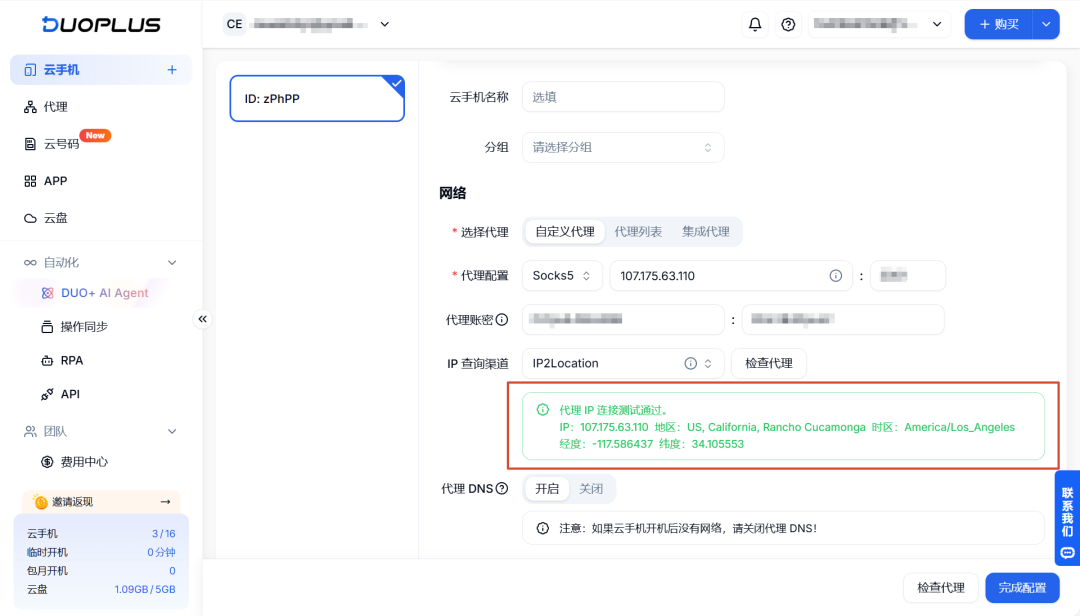Click the 购买 button
1080x616 pixels.
(999, 24)
